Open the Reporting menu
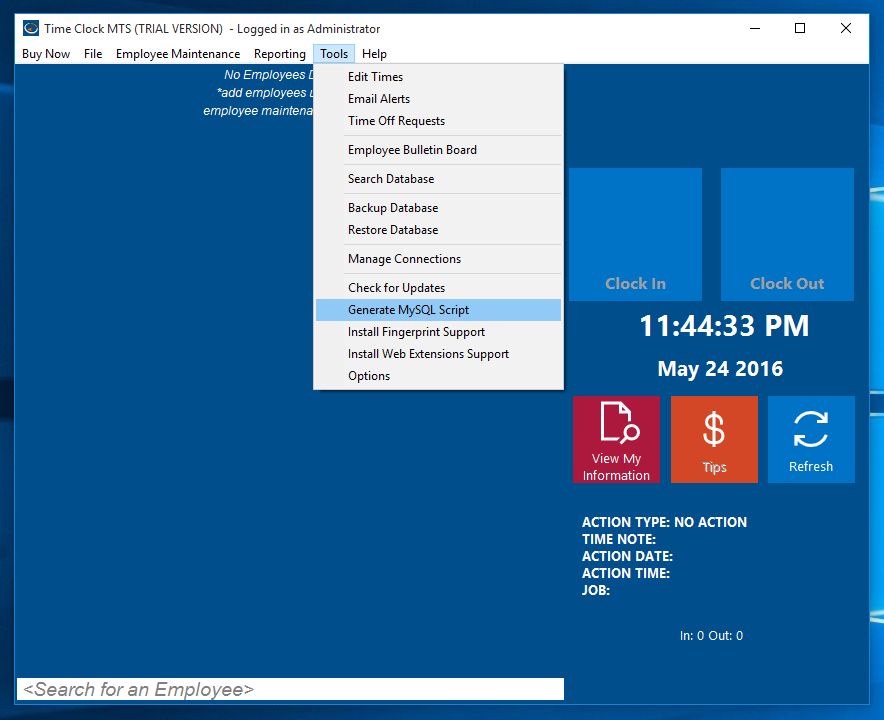 (280, 54)
